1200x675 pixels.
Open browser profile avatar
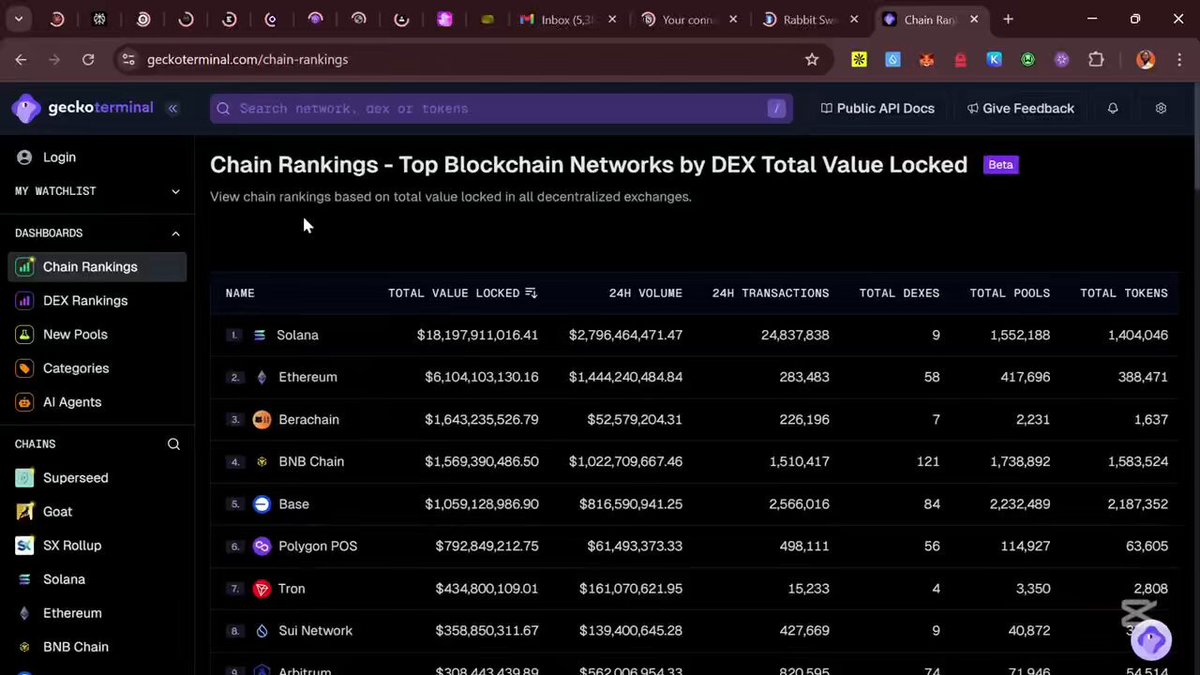(1146, 59)
